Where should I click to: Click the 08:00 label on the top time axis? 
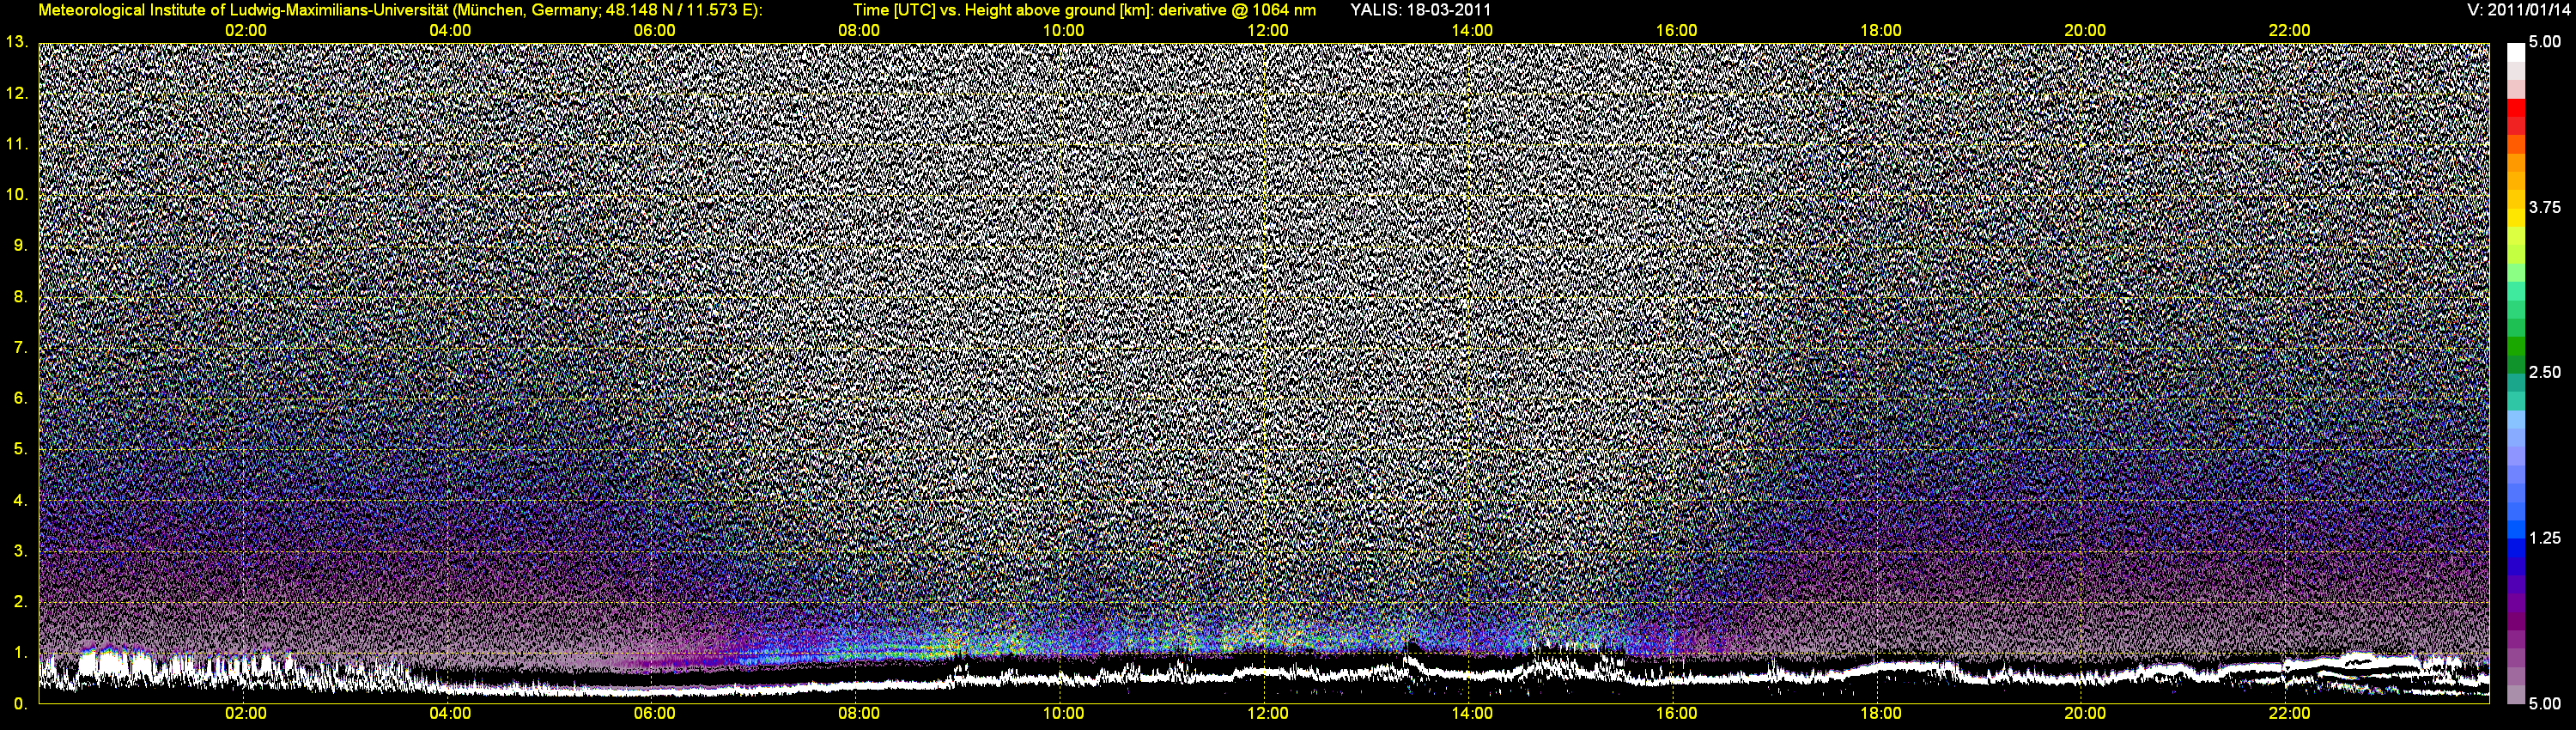pyautogui.click(x=859, y=31)
